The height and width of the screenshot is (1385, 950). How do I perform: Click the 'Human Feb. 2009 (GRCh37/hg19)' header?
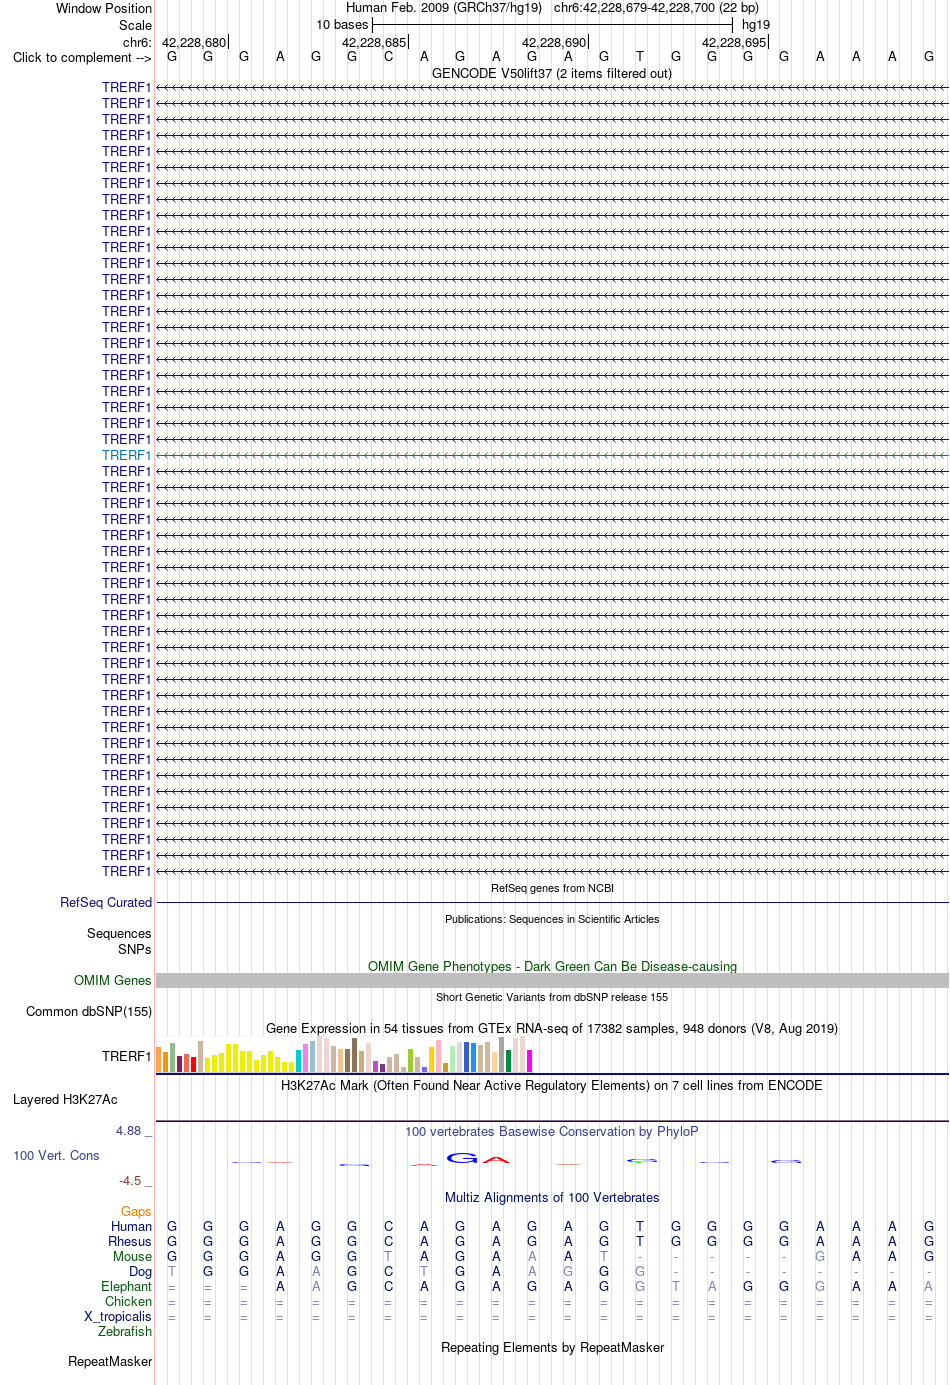(444, 7)
